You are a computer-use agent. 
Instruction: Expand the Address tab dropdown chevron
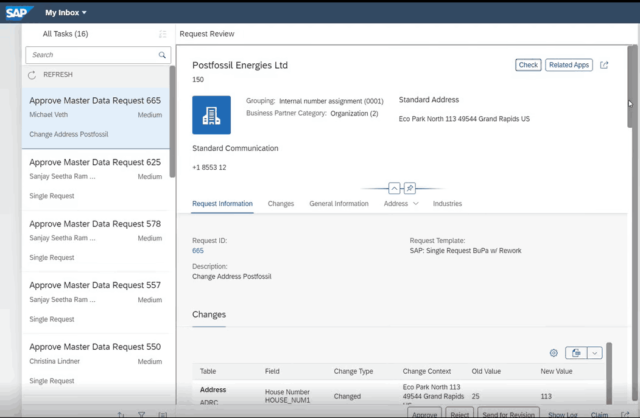click(x=416, y=204)
